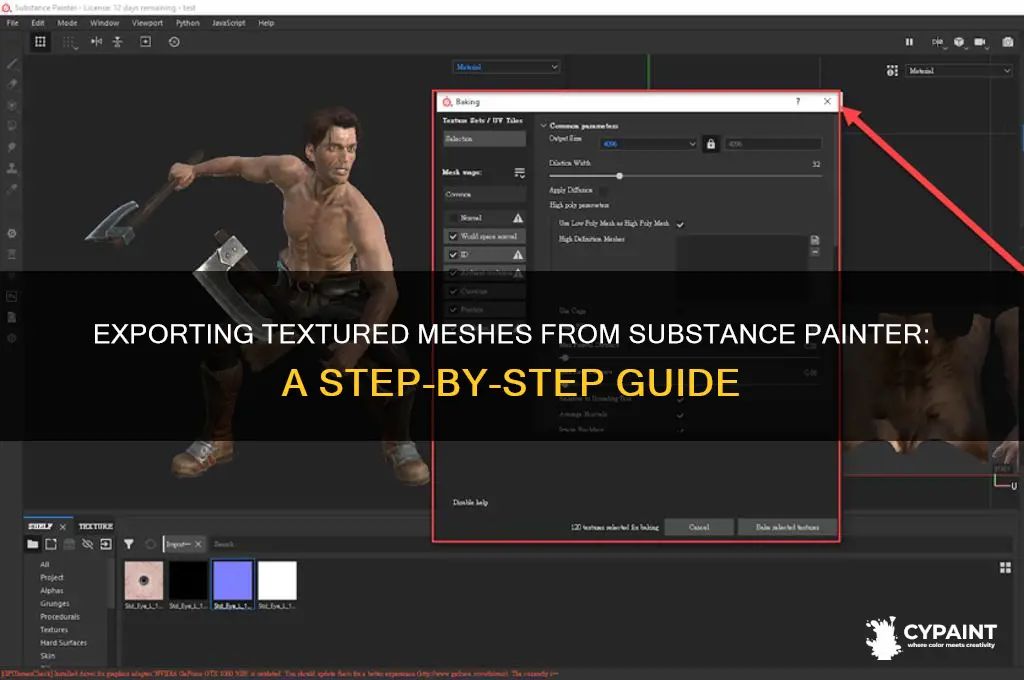The height and width of the screenshot is (680, 1024).
Task: Click the circular reset history icon
Action: point(174,42)
